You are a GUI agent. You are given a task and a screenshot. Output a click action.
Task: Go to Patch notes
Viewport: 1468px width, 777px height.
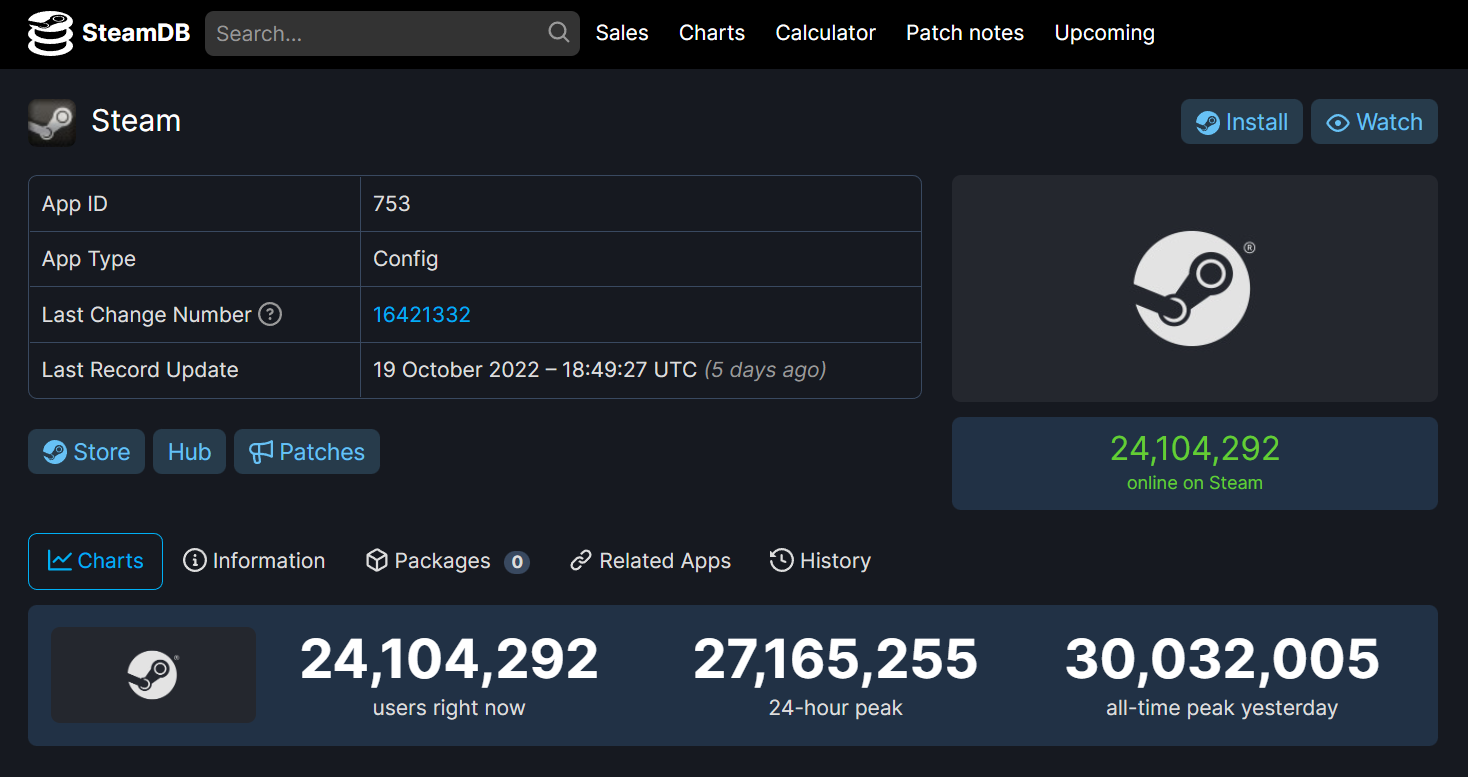pyautogui.click(x=965, y=33)
